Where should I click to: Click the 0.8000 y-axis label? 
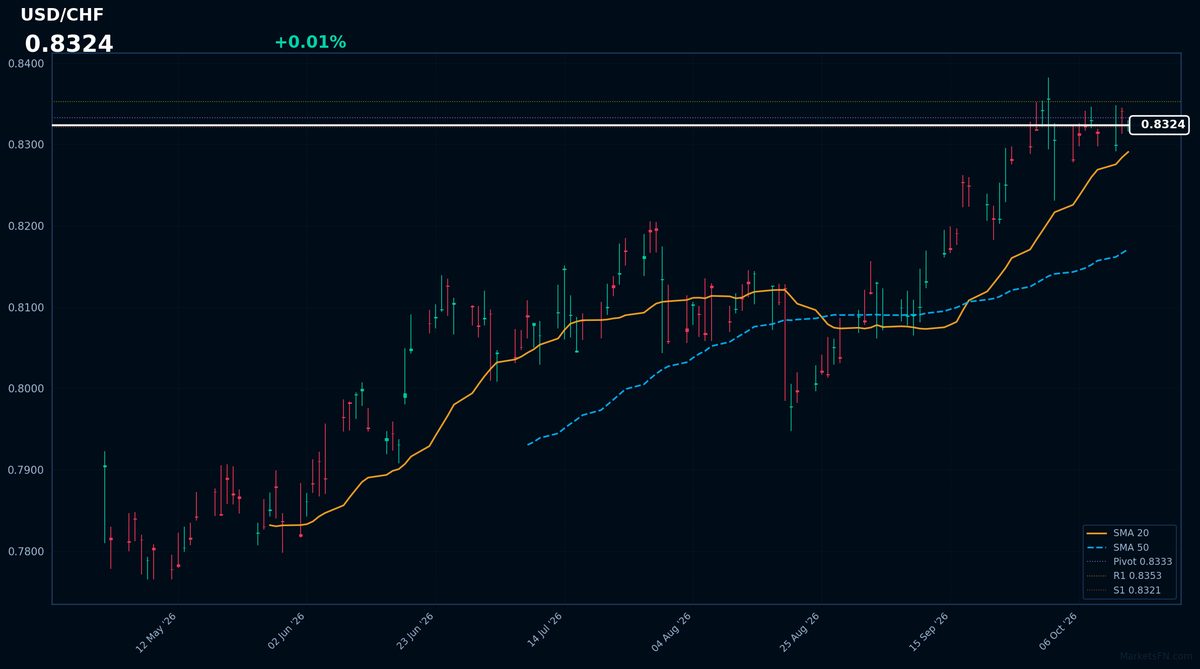pos(25,389)
